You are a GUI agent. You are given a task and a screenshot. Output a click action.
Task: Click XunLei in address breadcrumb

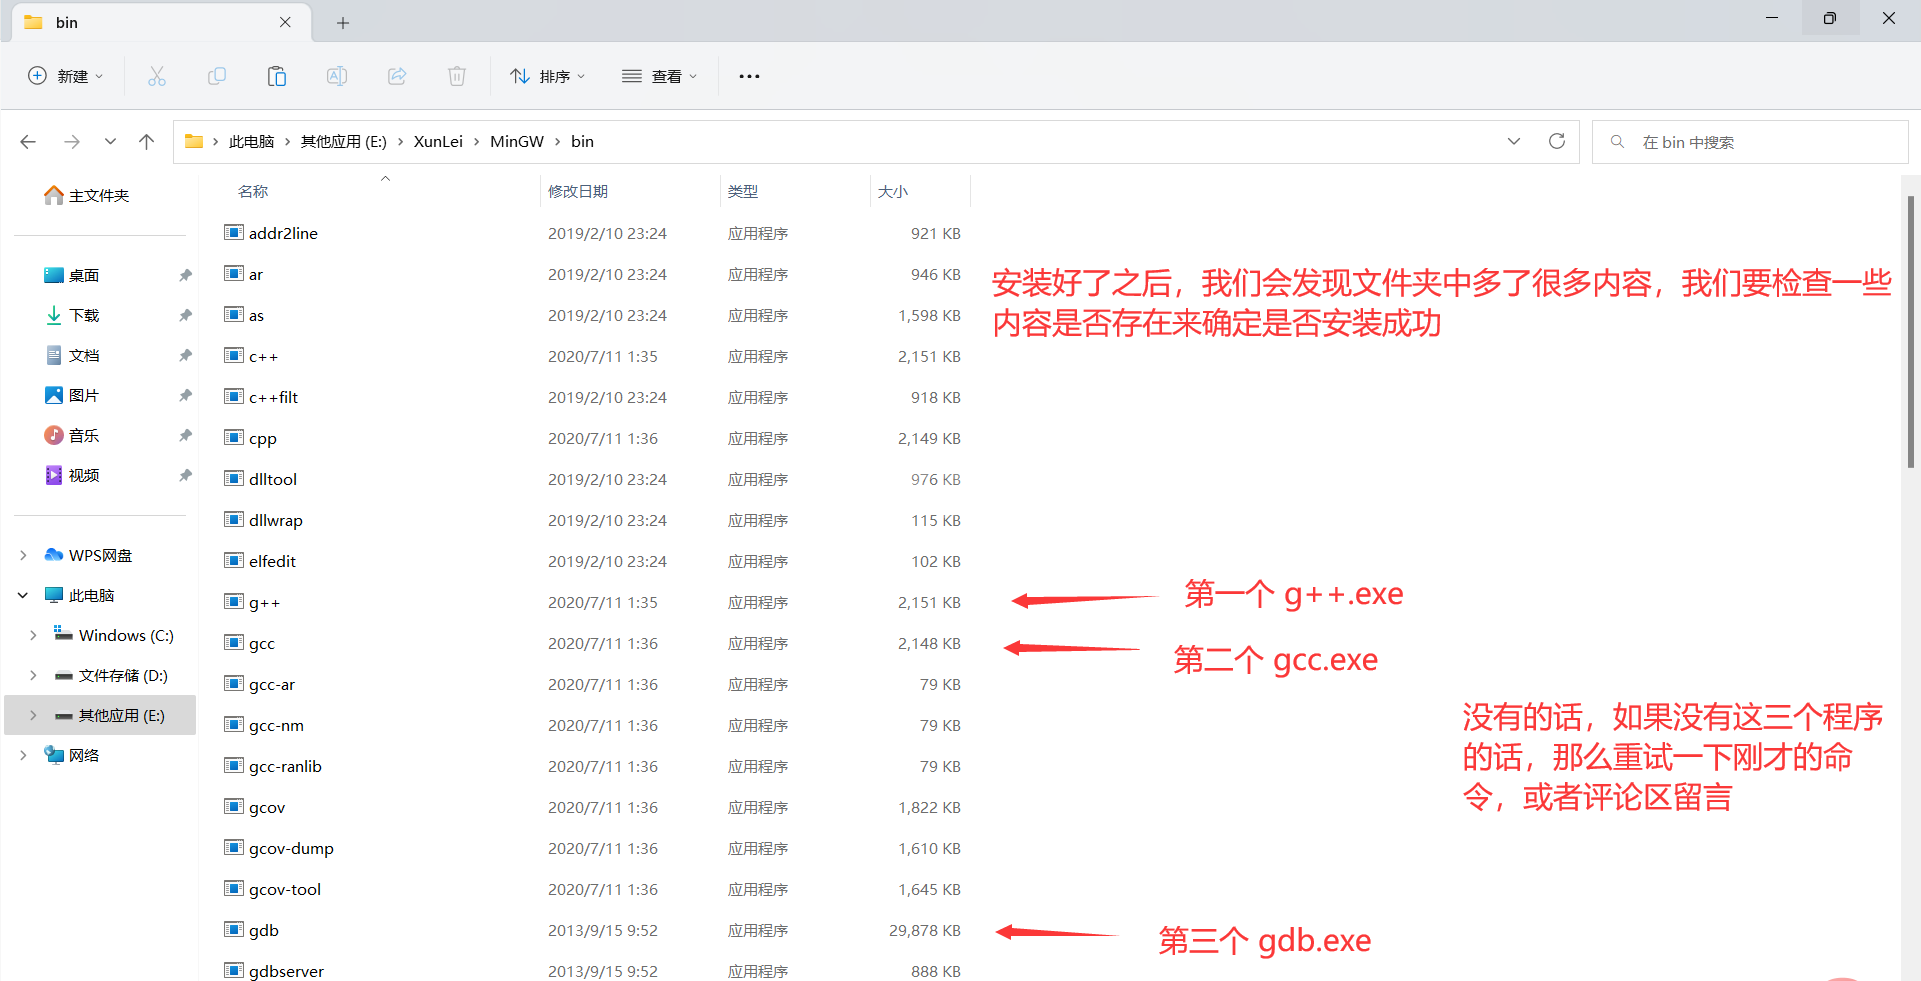[438, 142]
